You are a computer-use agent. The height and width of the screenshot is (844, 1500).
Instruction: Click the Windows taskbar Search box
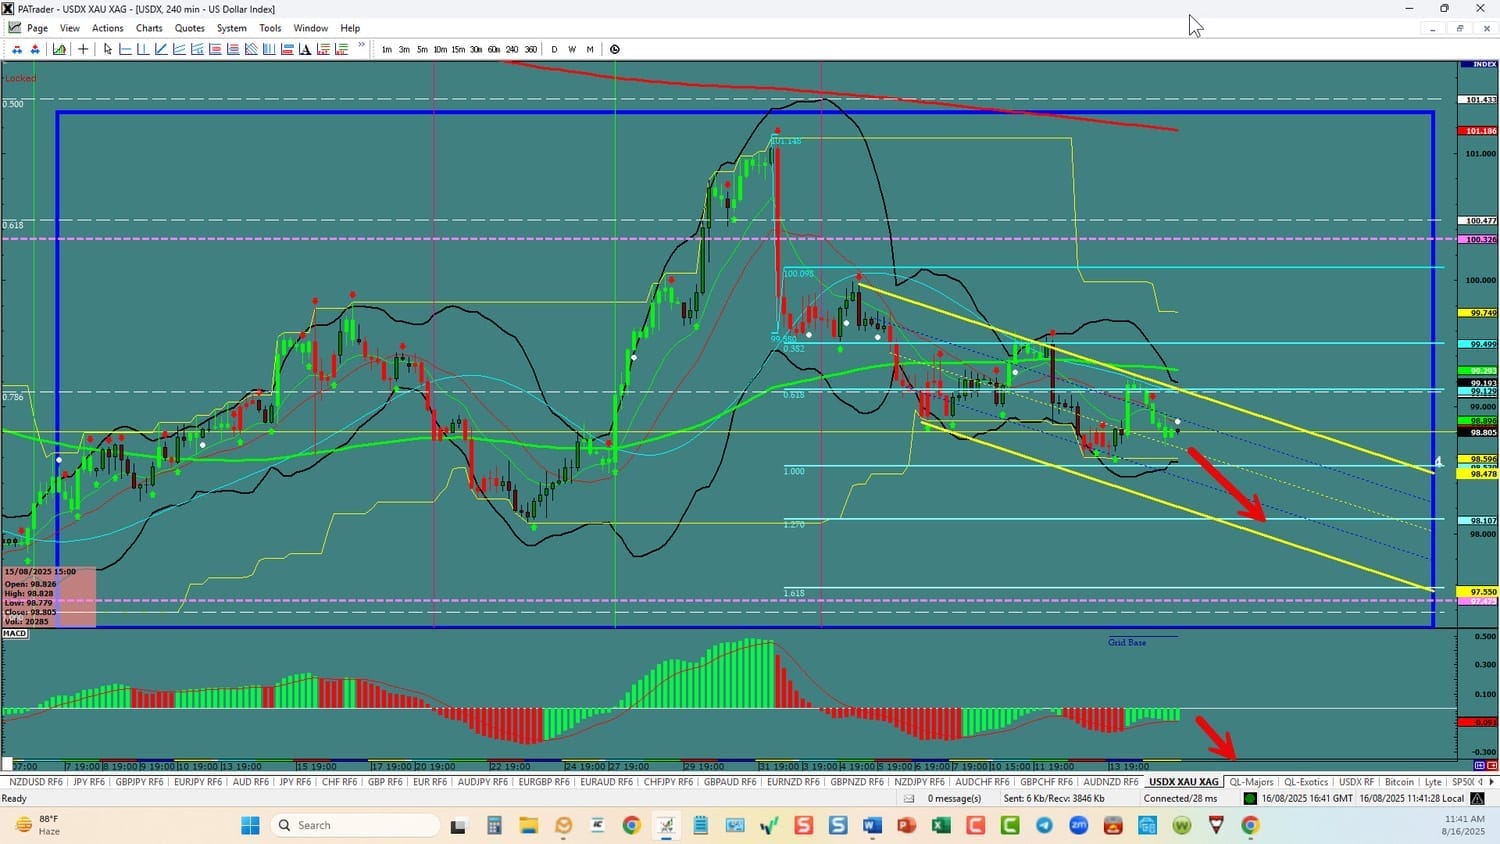355,825
